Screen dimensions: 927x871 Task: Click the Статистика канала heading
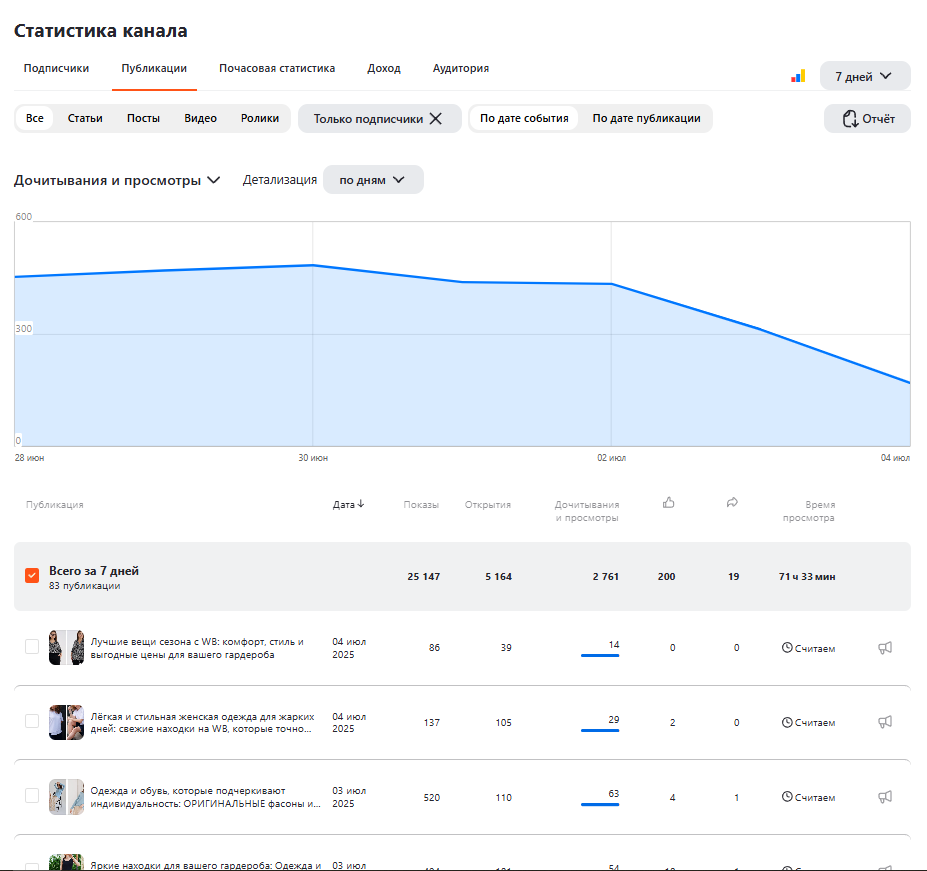(x=101, y=31)
